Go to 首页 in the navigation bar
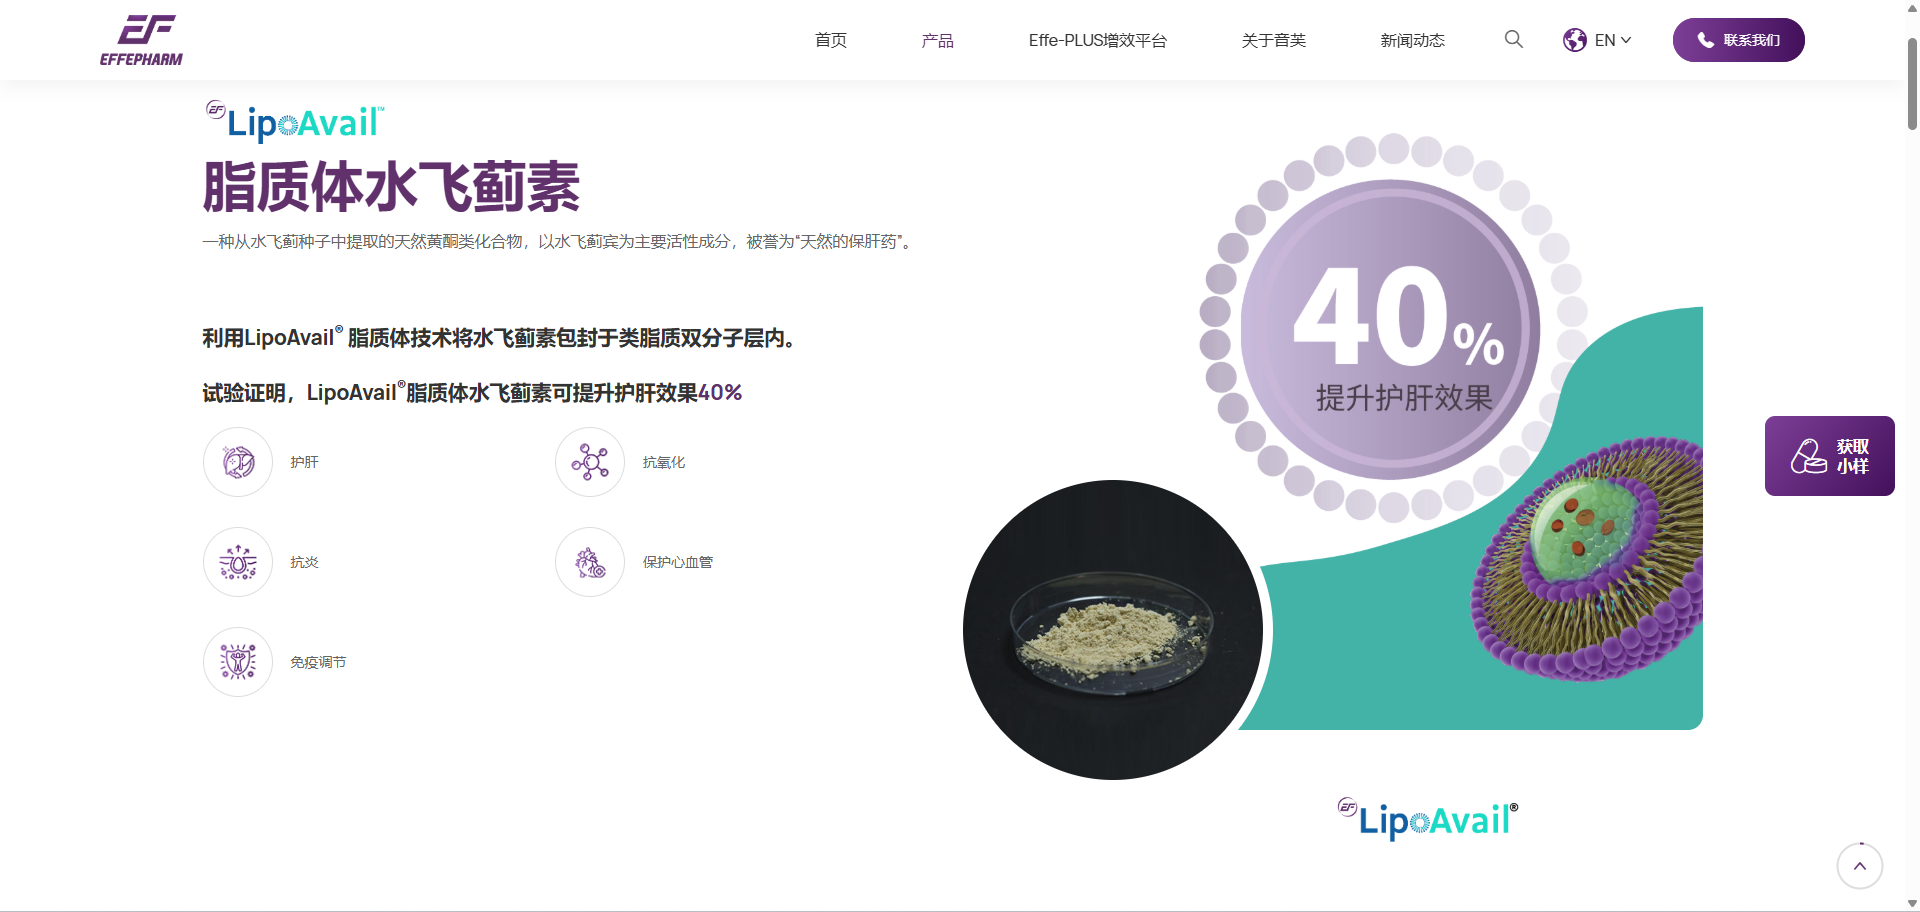Viewport: 1920px width, 912px height. pos(830,40)
